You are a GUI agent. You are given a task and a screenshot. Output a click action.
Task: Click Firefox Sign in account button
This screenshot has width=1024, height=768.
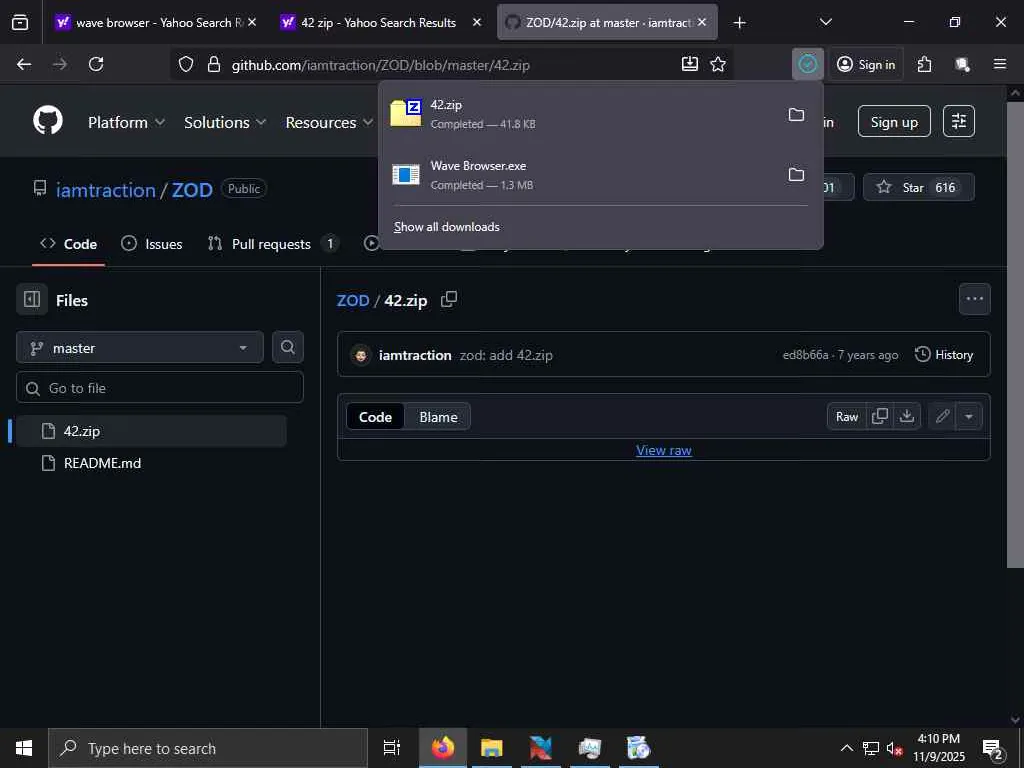(x=866, y=64)
